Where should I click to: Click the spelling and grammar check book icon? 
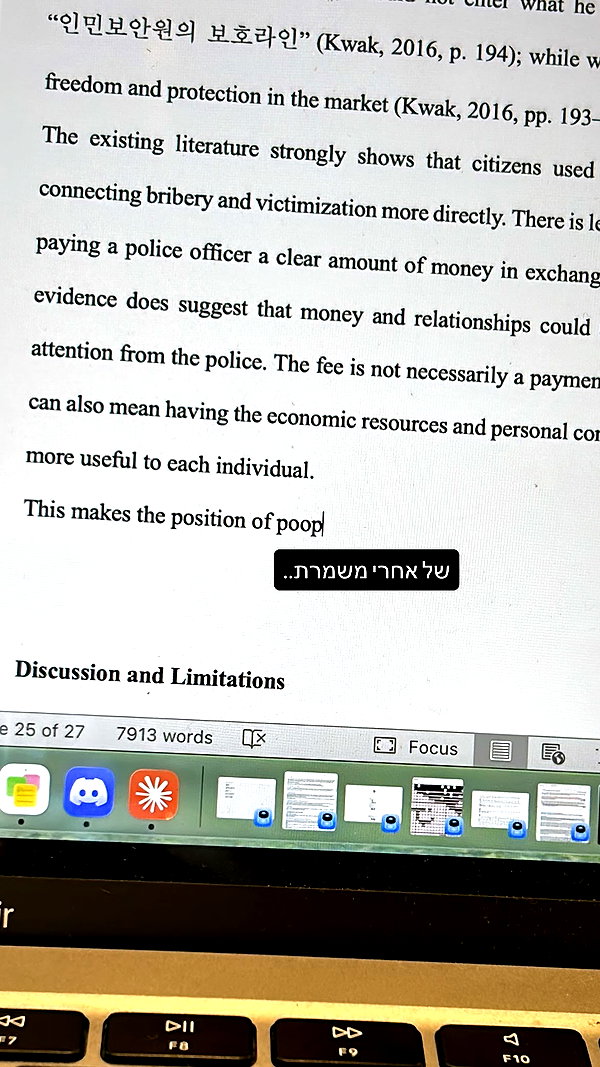(x=254, y=738)
